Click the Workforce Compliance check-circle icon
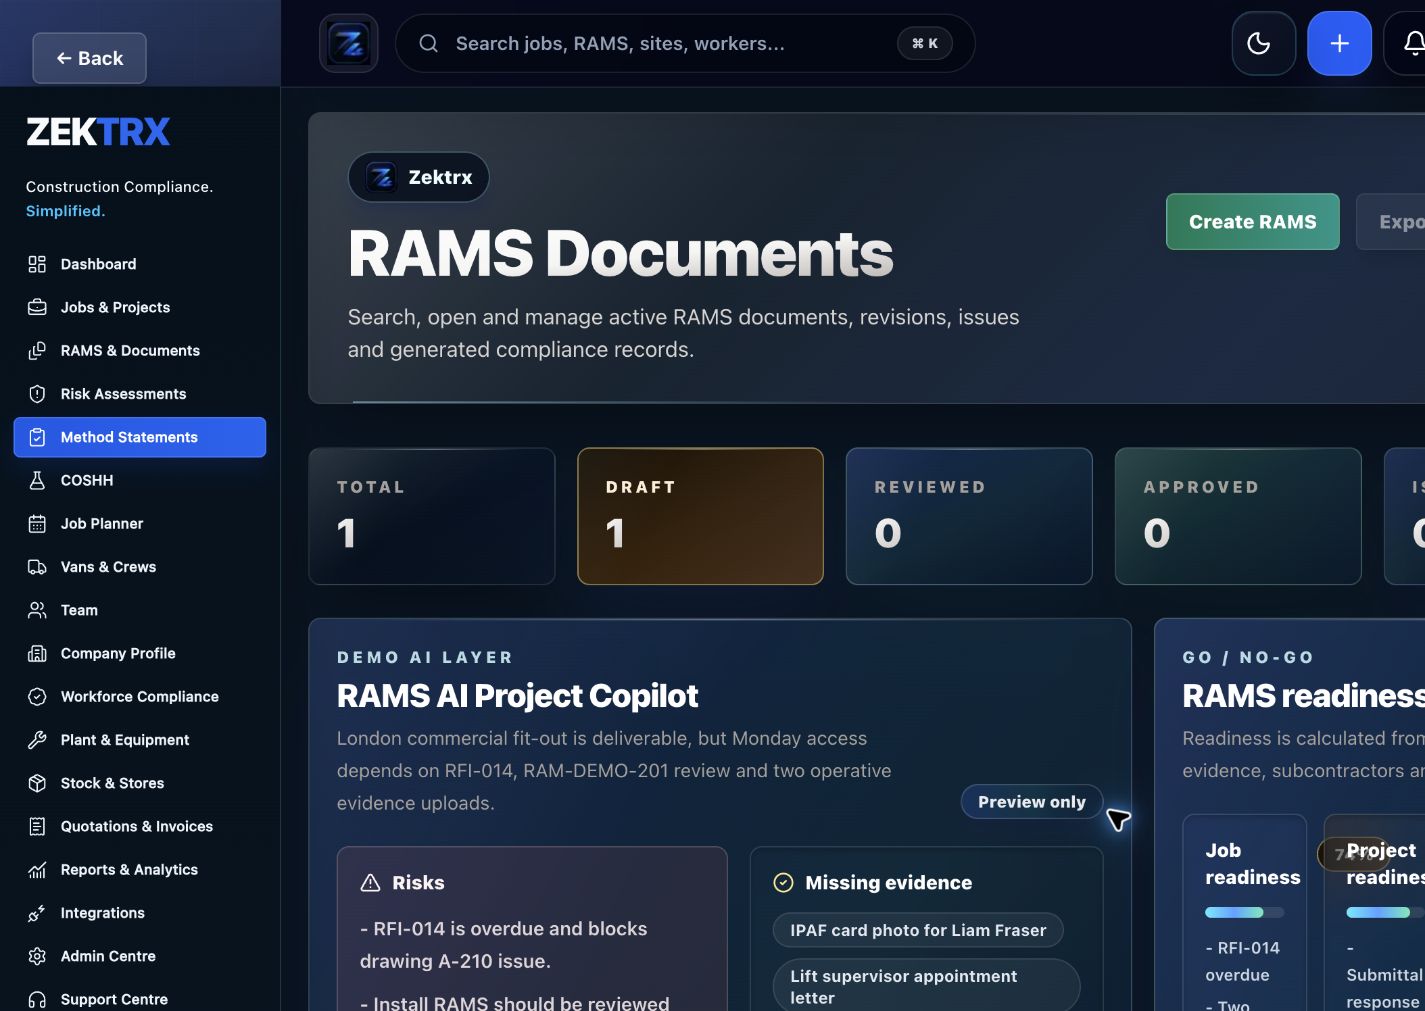1425x1011 pixels. coord(37,696)
